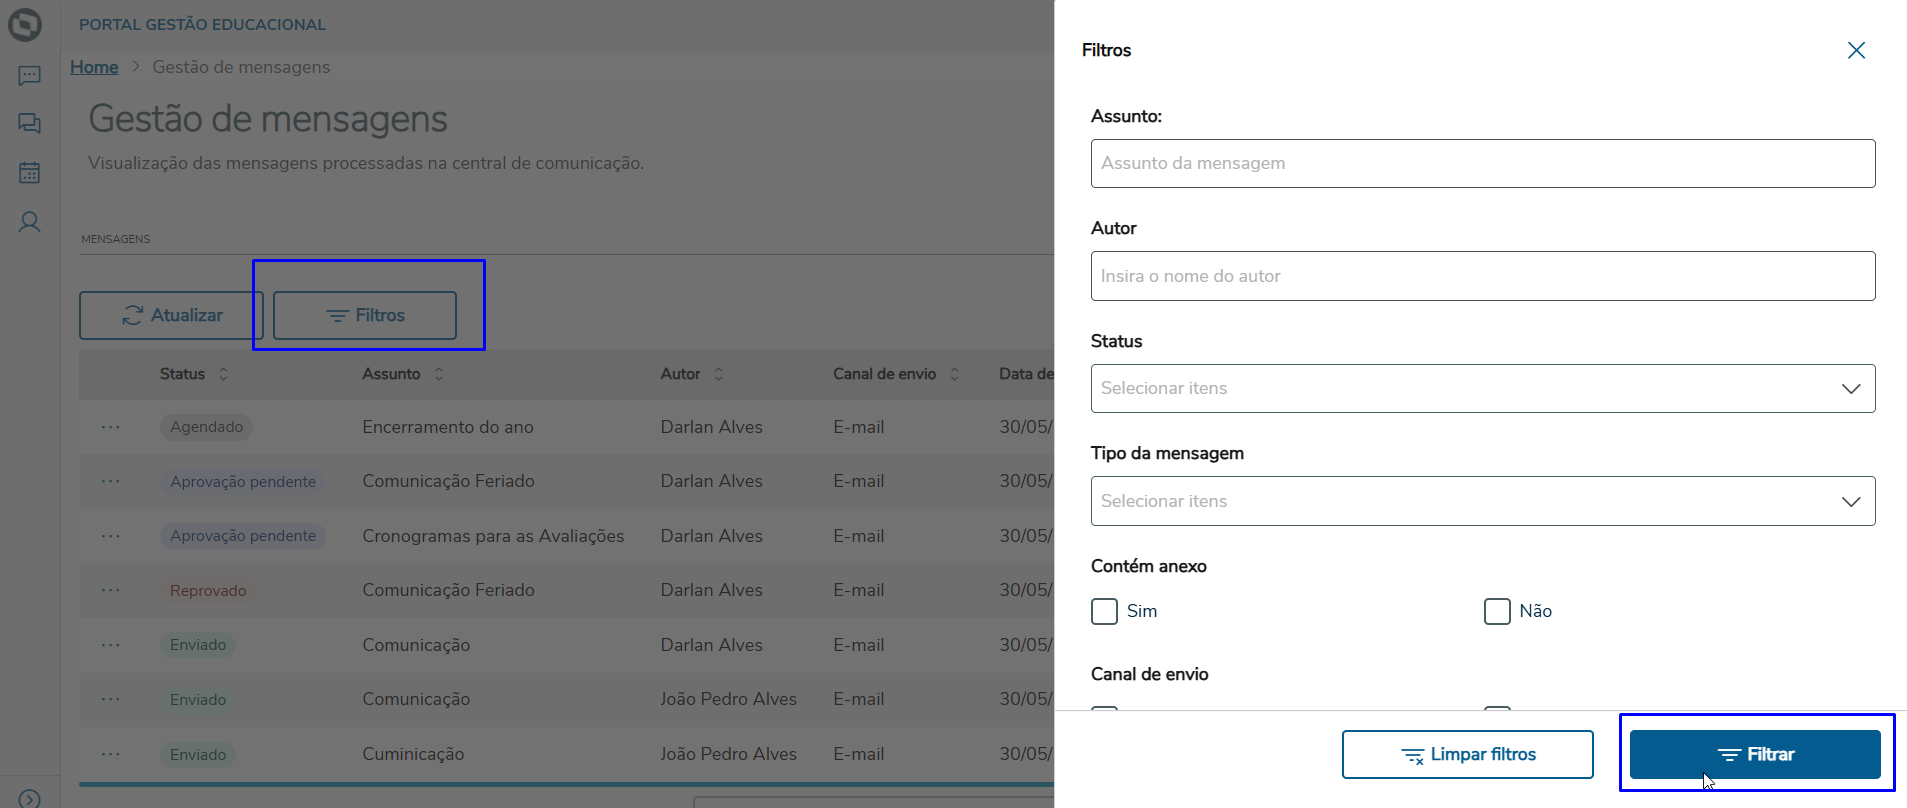Click the Autor name input field
The width and height of the screenshot is (1907, 808).
[x=1482, y=276]
